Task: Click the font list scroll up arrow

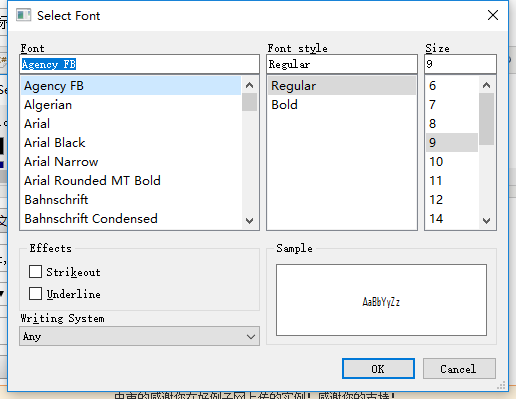Action: pyautogui.click(x=249, y=86)
